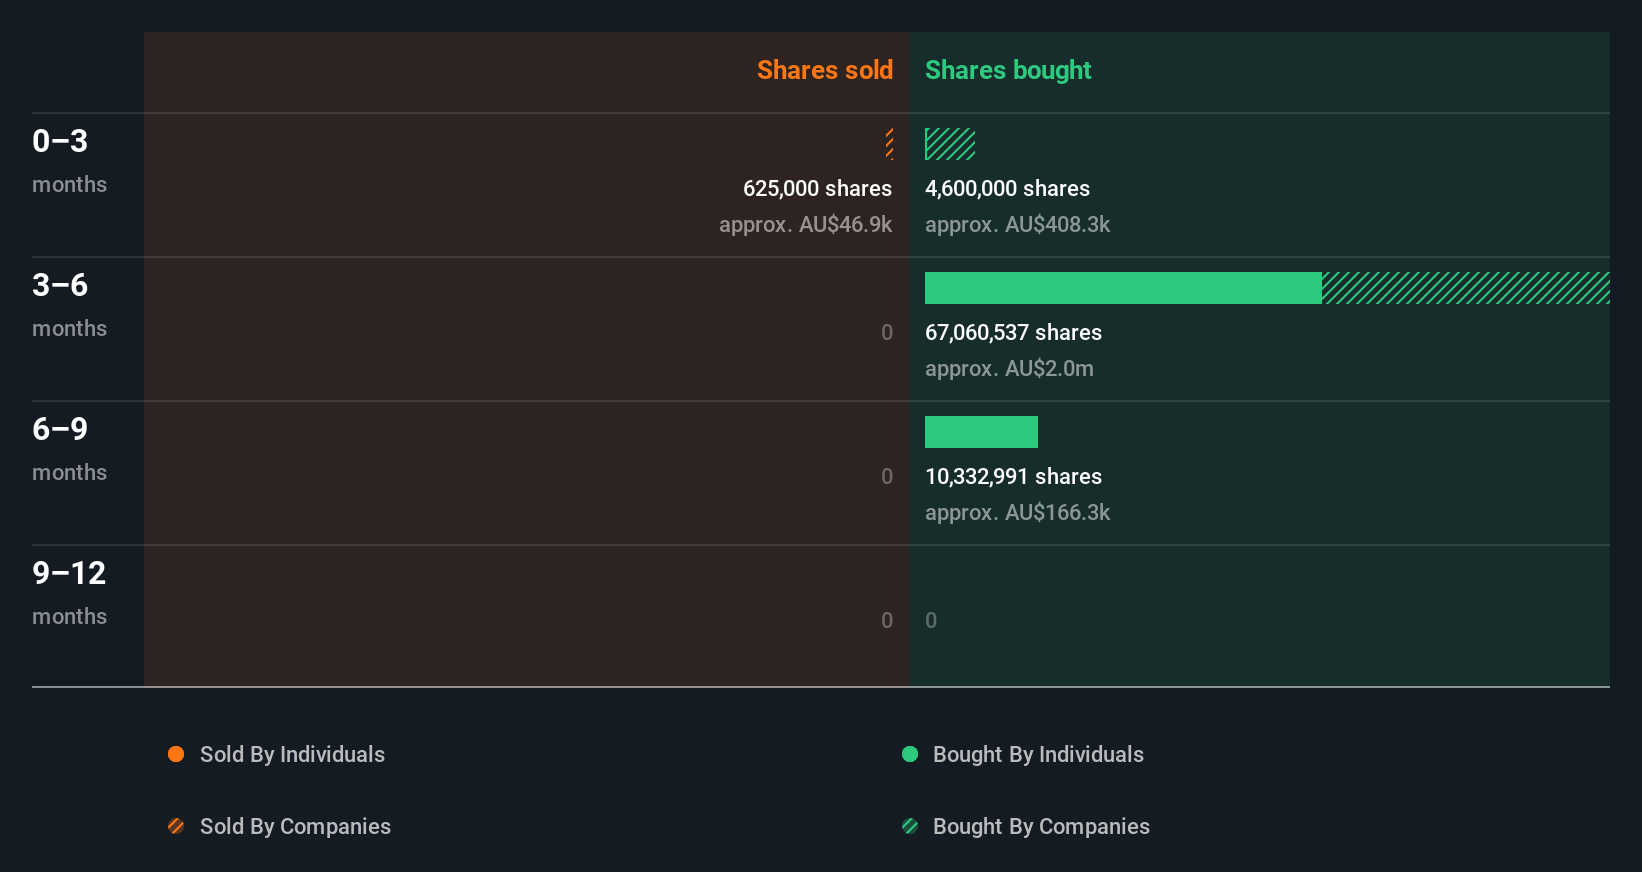Click the 3–6 months row label
The height and width of the screenshot is (872, 1642).
point(69,305)
